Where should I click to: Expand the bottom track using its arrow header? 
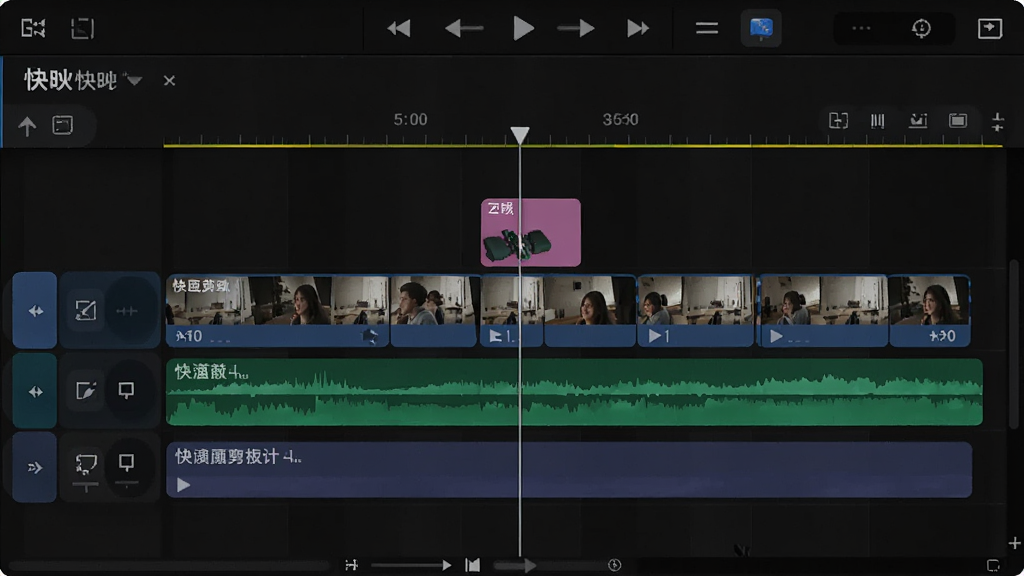coord(35,468)
